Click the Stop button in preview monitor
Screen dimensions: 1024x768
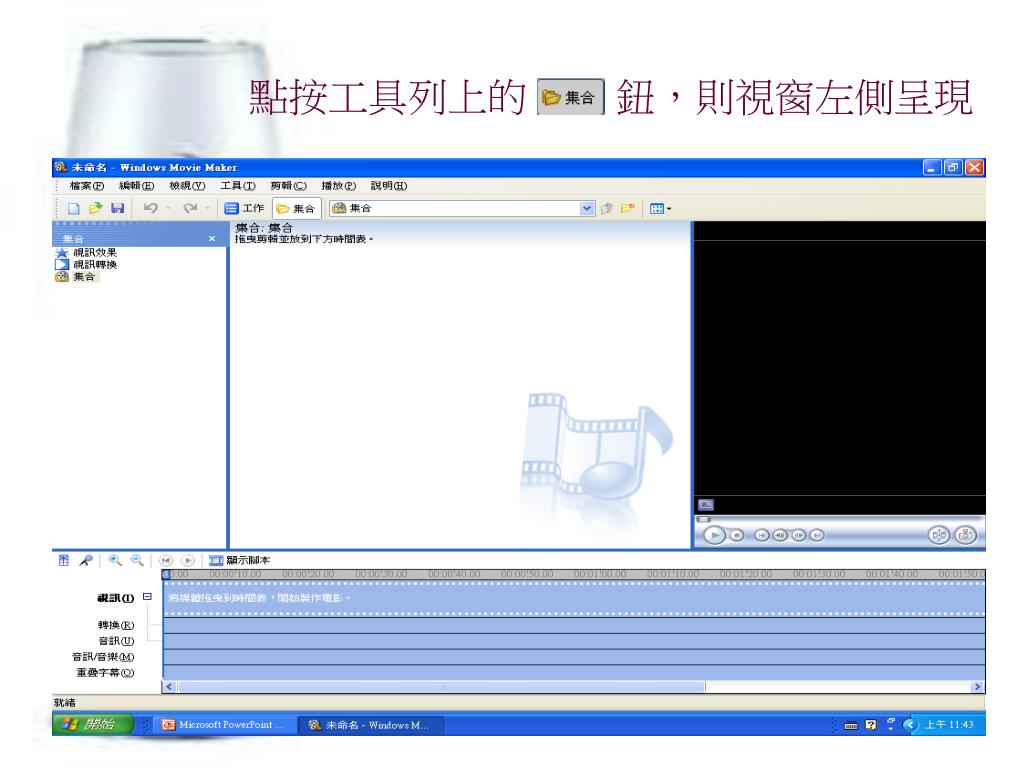[737, 536]
